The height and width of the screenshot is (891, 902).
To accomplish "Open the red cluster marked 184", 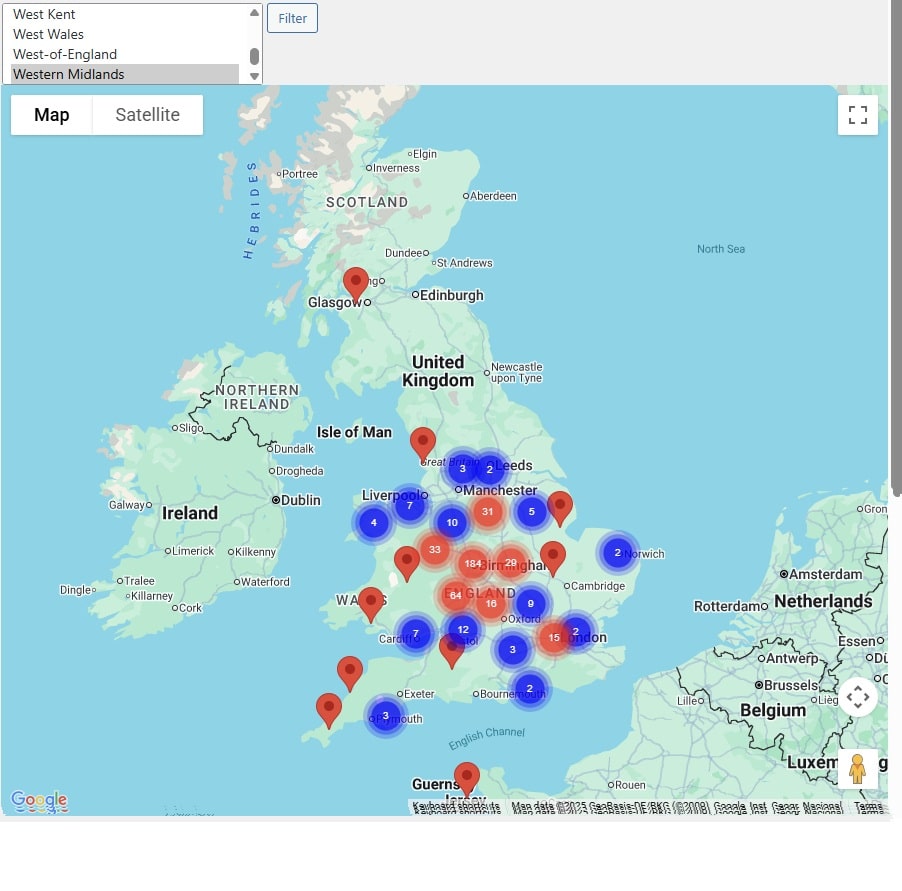I will click(472, 564).
